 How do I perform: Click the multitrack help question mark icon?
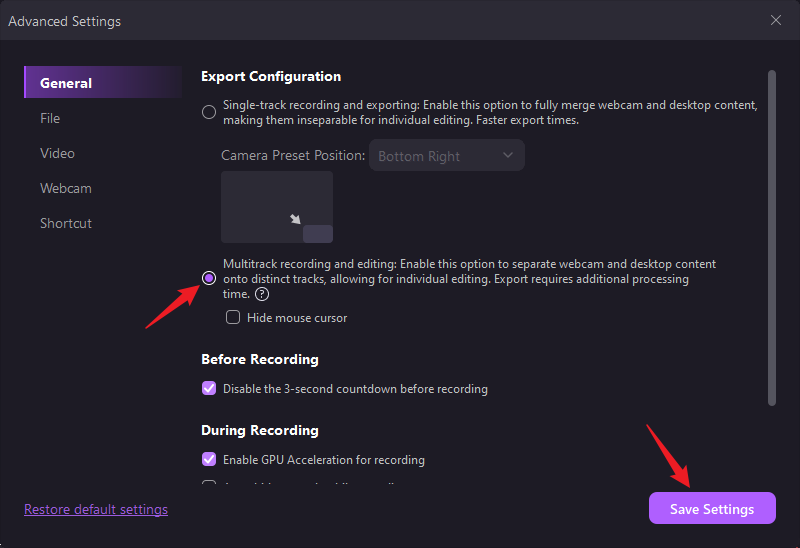262,294
